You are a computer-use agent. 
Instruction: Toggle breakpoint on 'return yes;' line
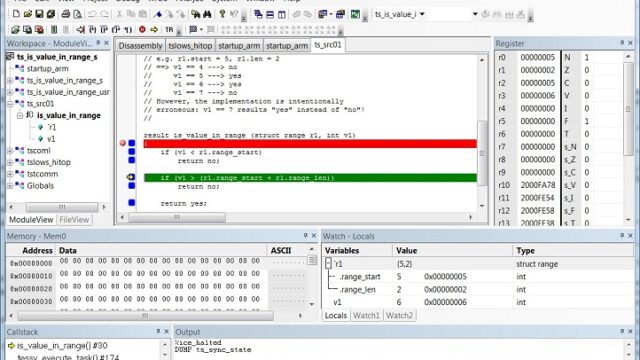click(131, 202)
